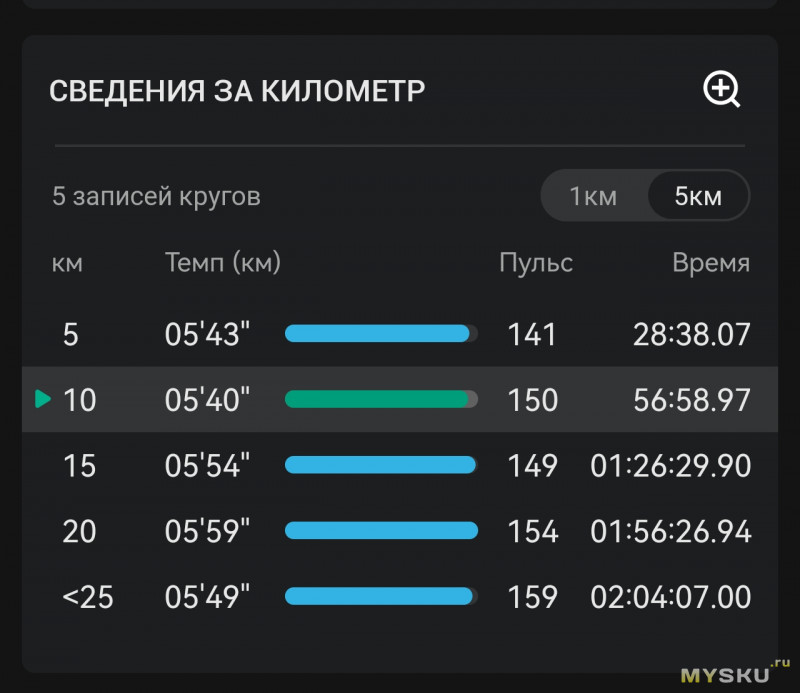
Task: Click the Пульс column header
Action: (536, 263)
